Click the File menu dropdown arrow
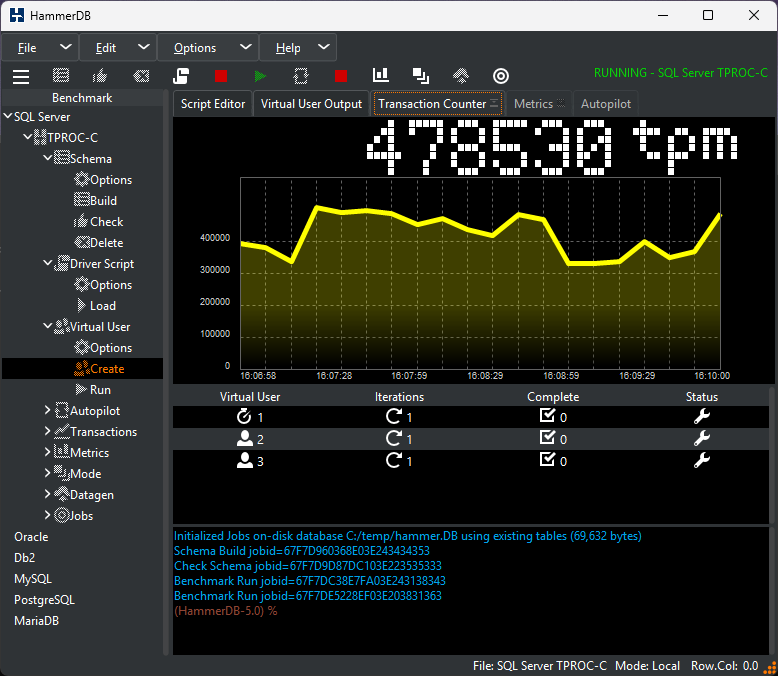Viewport: 778px width, 676px height. coord(65,47)
